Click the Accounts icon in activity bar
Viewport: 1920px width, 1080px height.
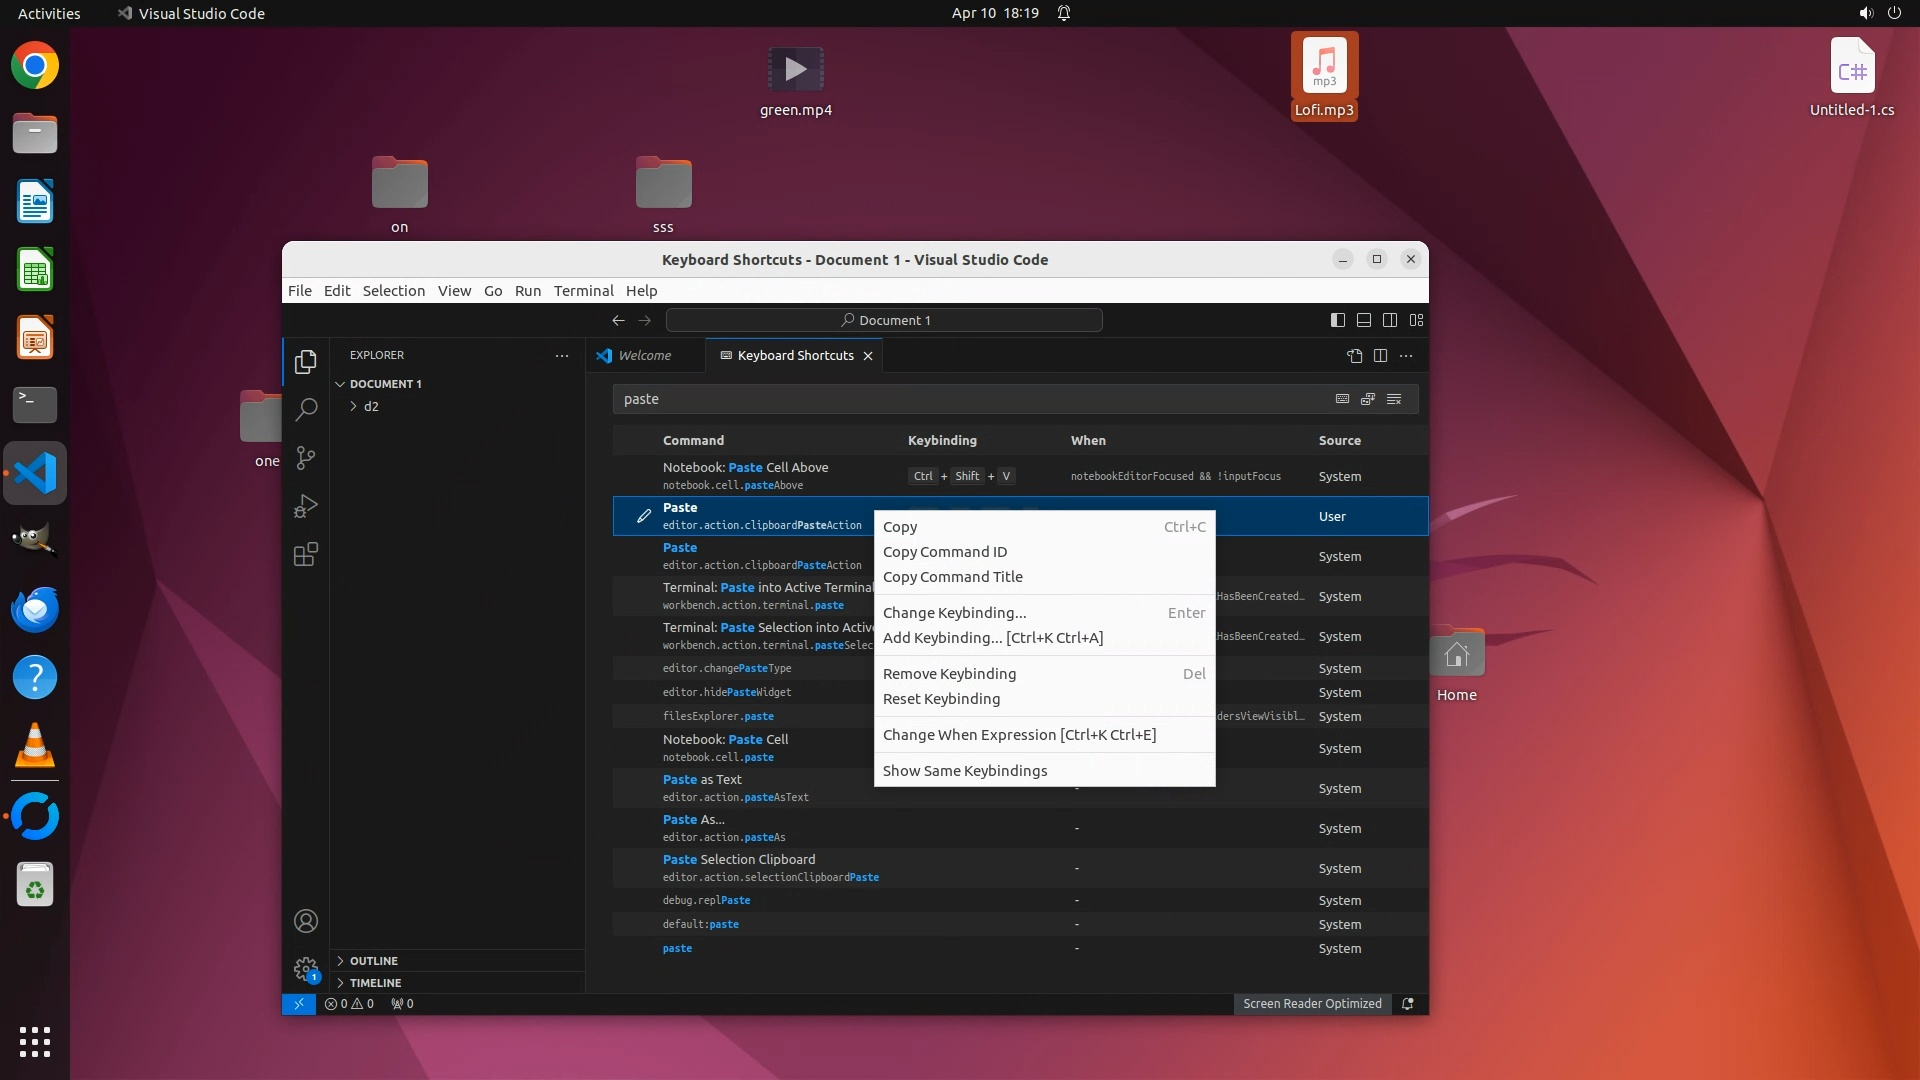(x=306, y=921)
